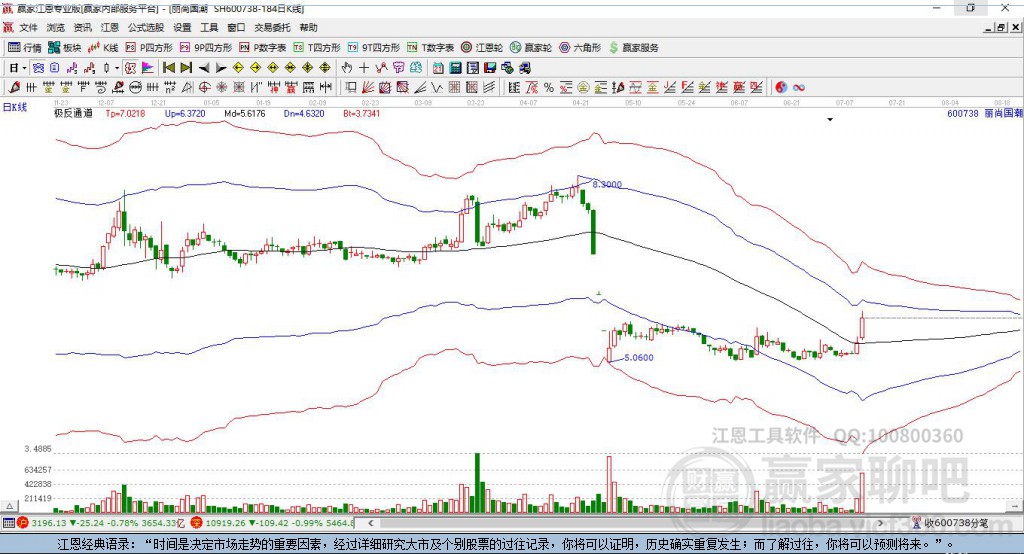Click the 600738 stock code label

pyautogui.click(x=963, y=113)
